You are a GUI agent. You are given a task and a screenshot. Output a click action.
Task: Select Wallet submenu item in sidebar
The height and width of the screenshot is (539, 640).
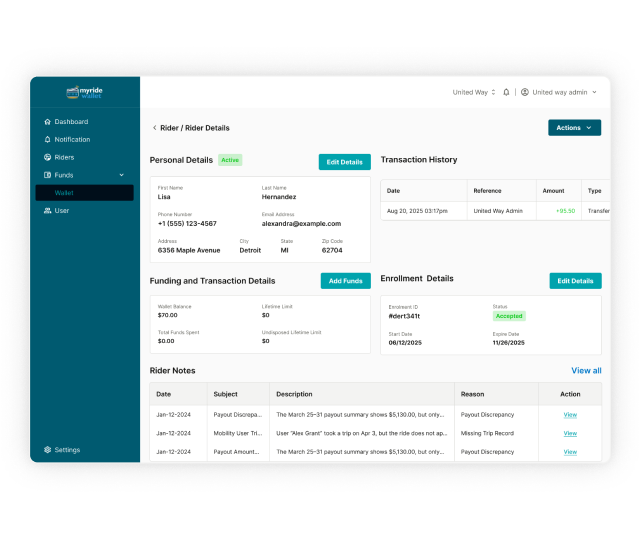[x=64, y=193]
